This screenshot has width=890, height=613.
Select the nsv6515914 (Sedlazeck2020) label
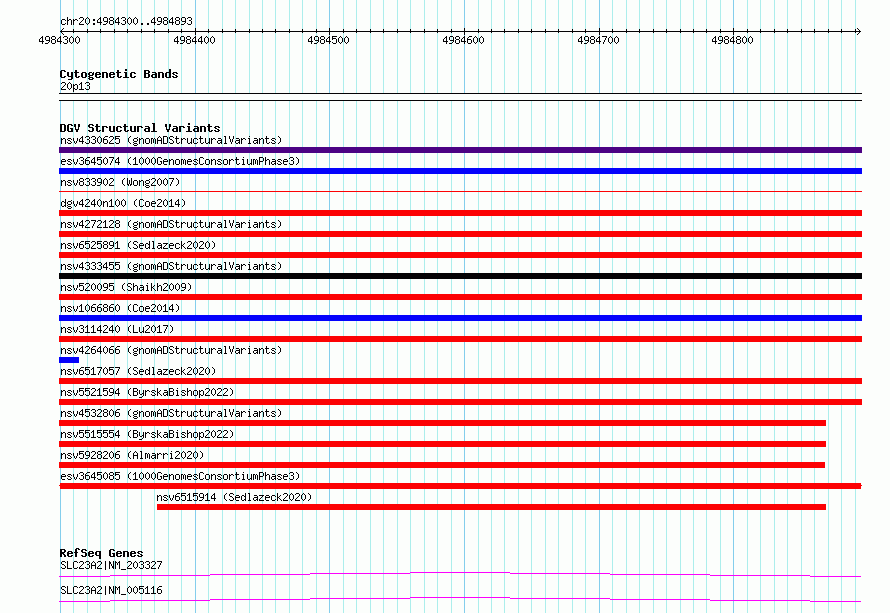point(234,497)
